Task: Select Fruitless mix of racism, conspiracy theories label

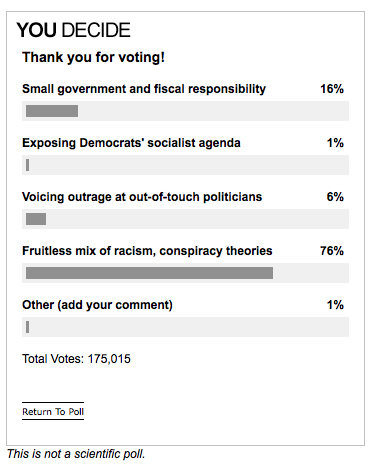Action: point(147,251)
